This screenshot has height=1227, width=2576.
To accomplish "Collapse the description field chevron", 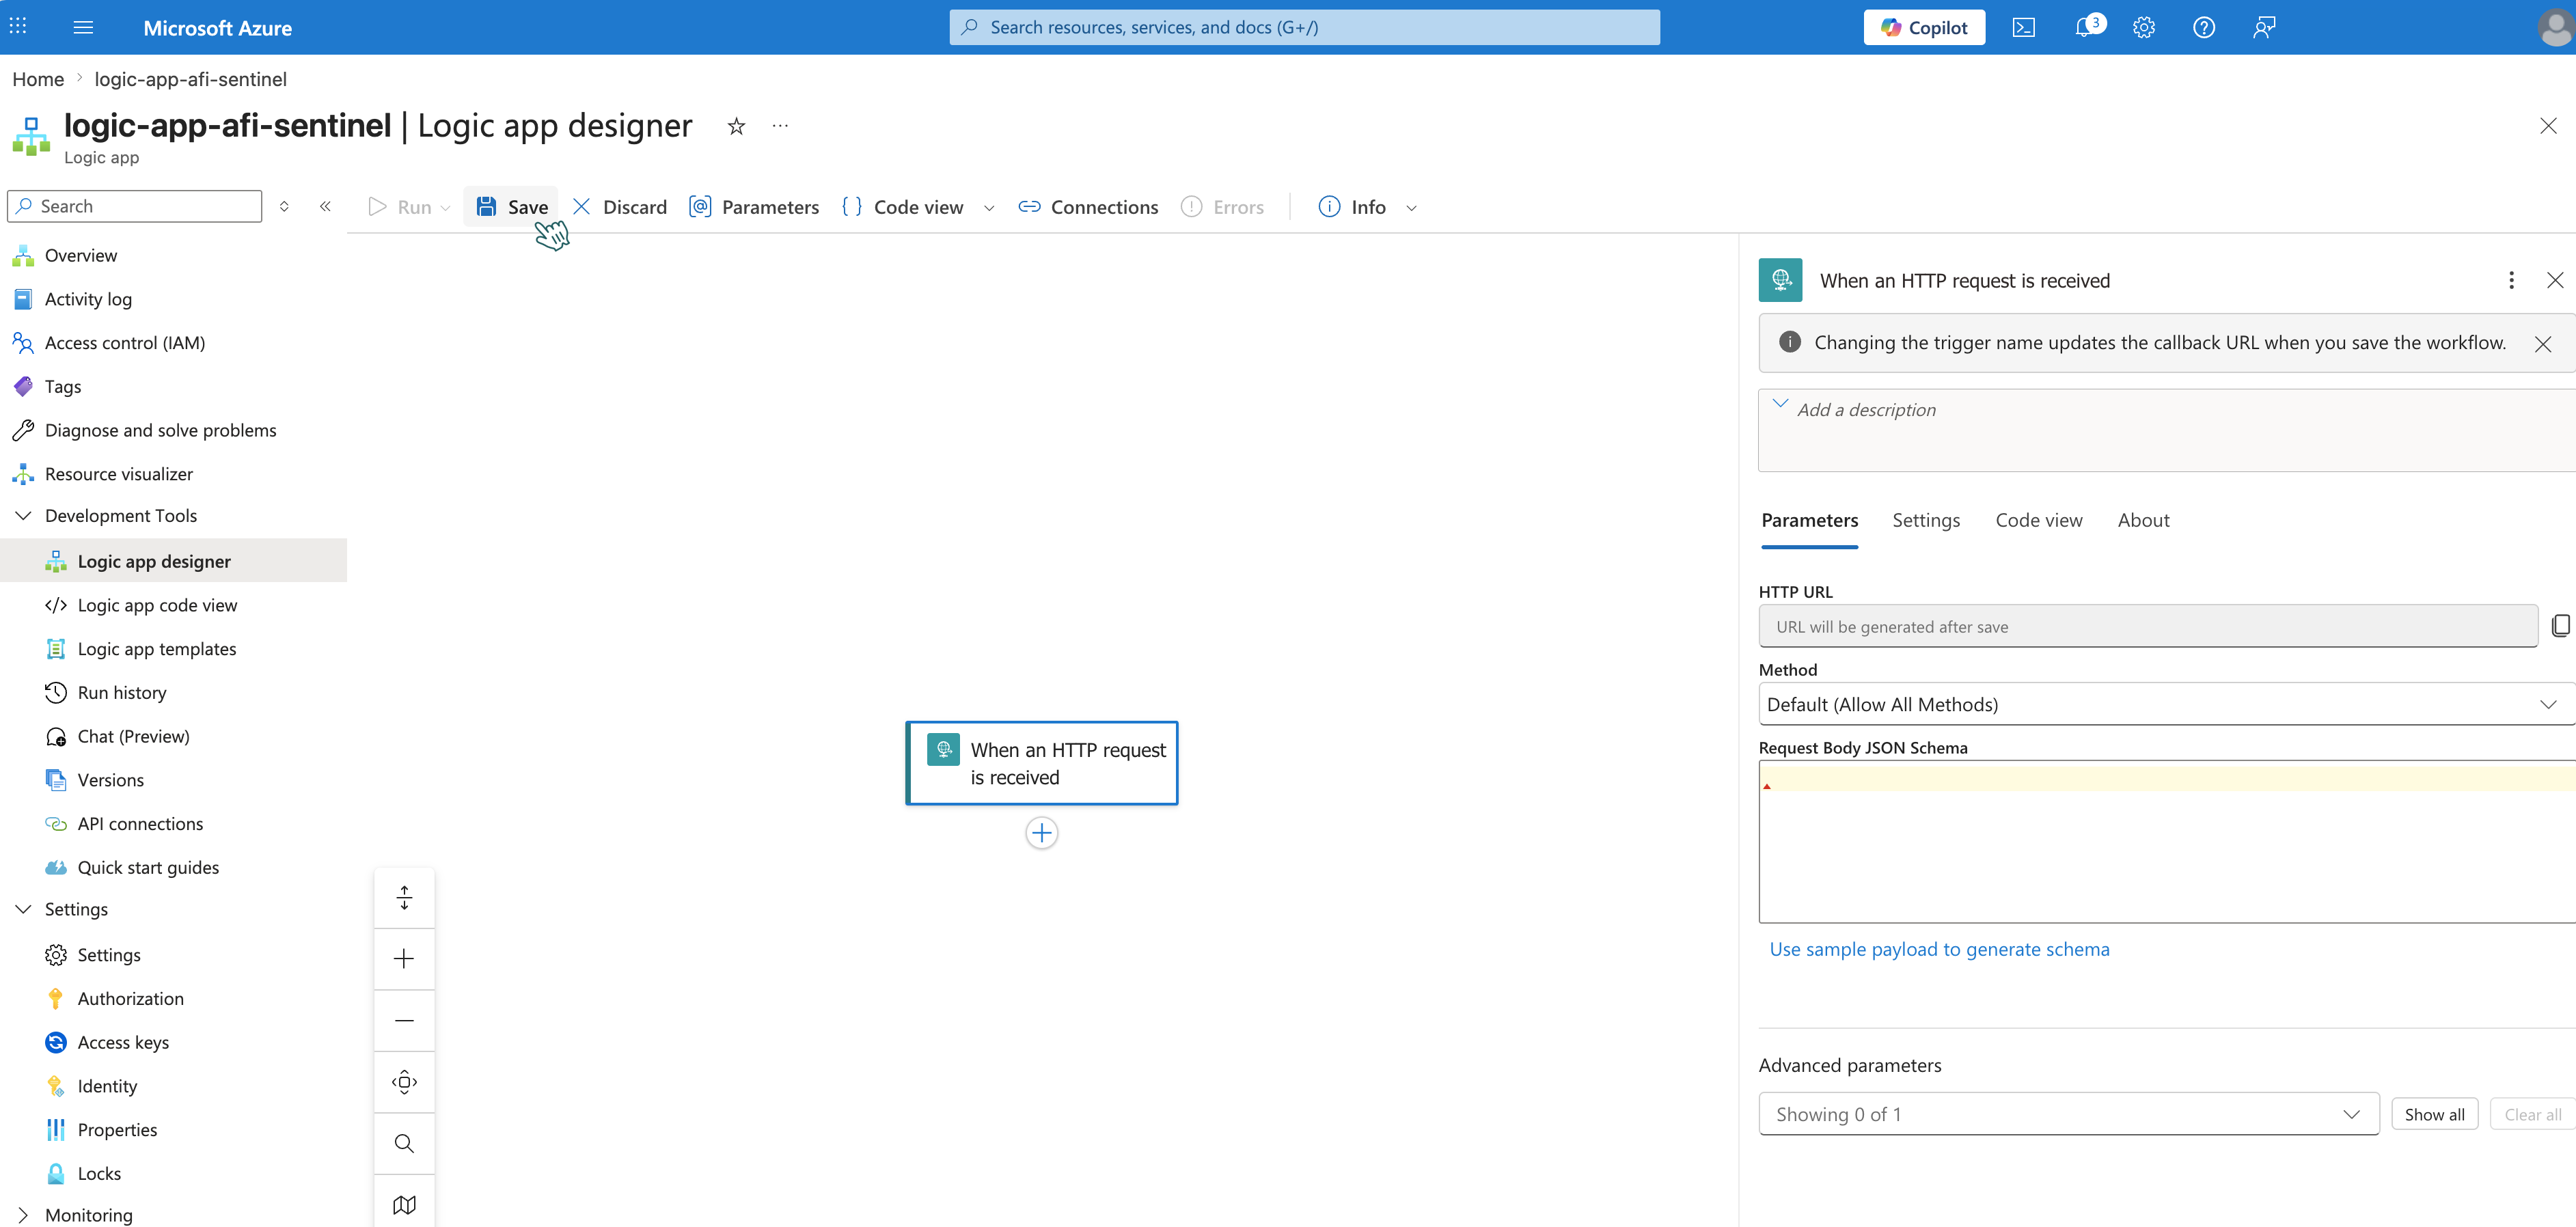I will (x=1780, y=403).
